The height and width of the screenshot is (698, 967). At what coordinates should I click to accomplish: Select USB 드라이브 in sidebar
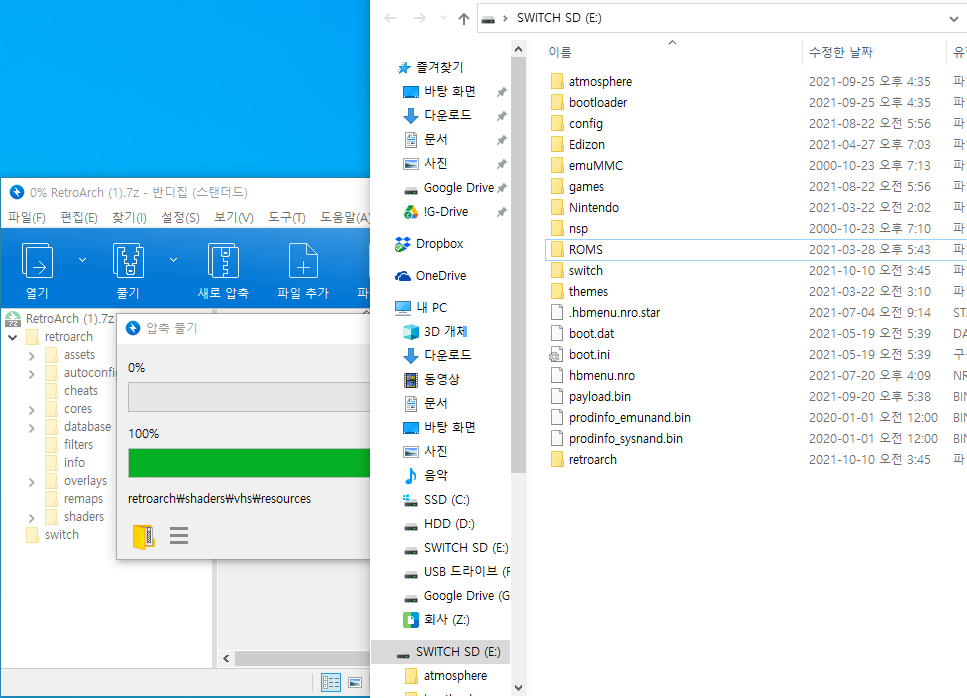point(456,572)
